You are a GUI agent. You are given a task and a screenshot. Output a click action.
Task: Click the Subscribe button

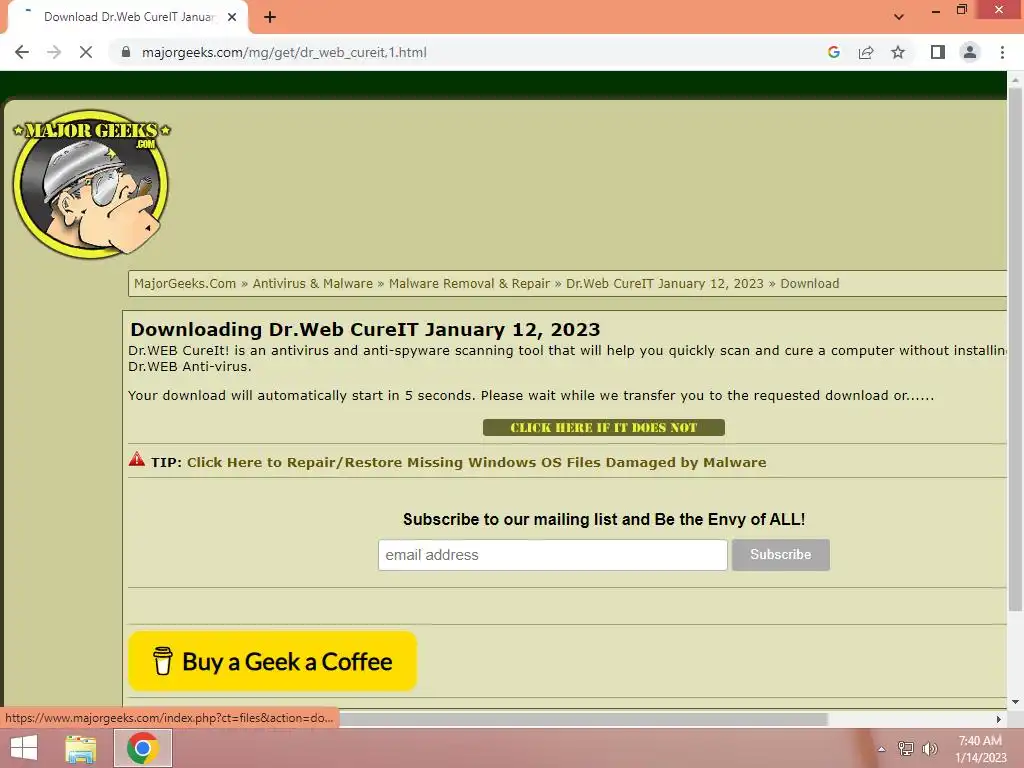point(780,555)
